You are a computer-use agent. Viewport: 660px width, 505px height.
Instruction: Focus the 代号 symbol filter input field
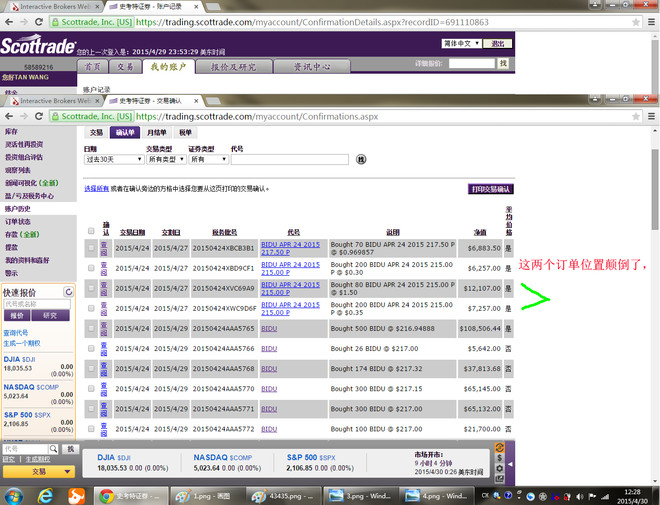(x=290, y=159)
